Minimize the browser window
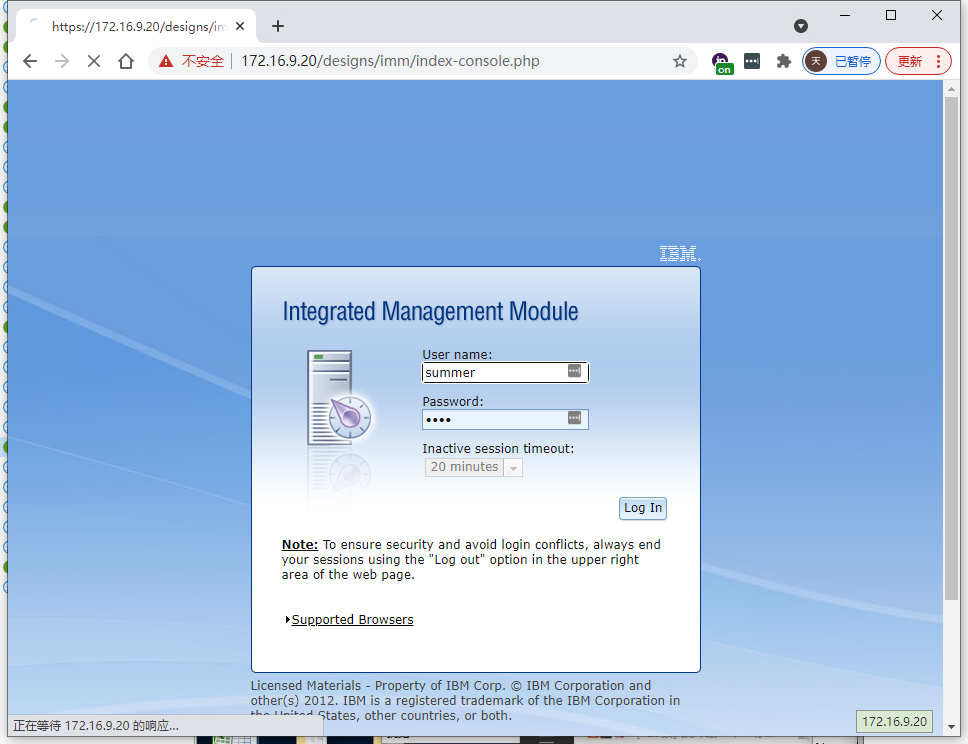This screenshot has width=968, height=744. [x=845, y=15]
